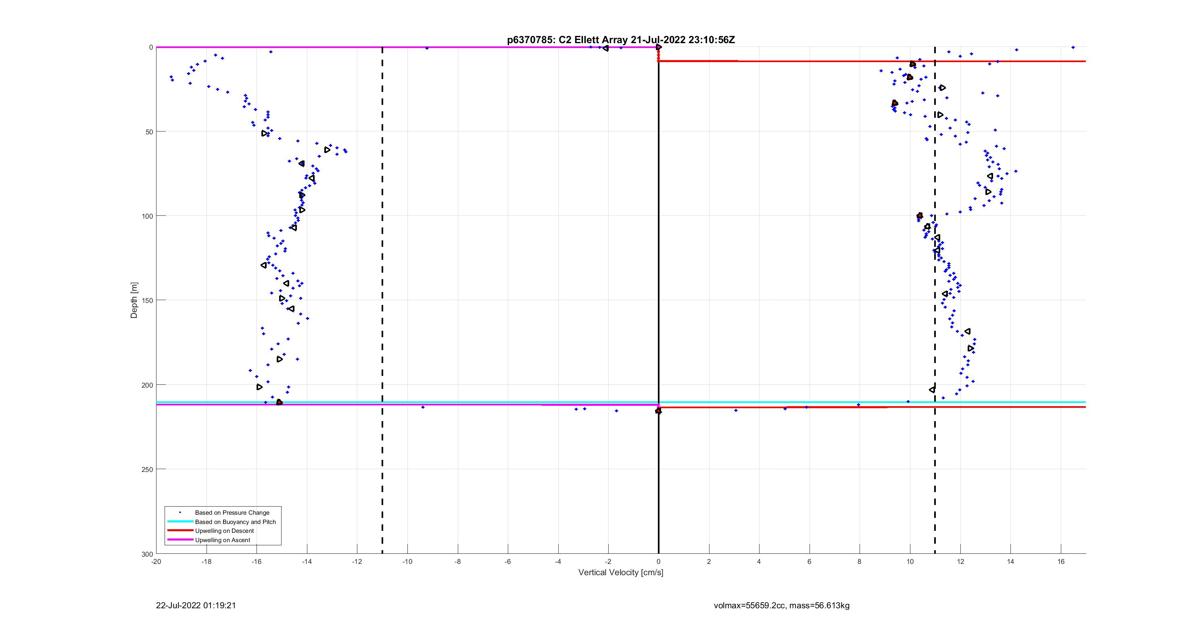Click depth-axis tick label "250"

(146, 469)
